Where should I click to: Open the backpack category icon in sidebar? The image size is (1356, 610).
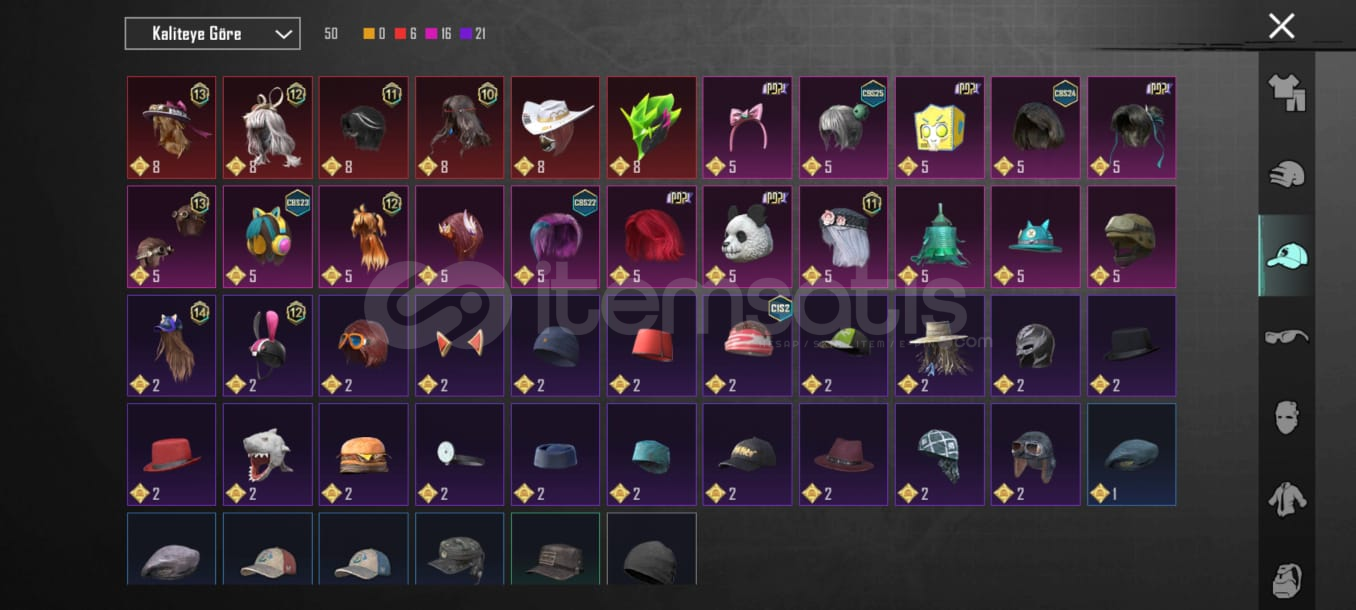point(1286,580)
